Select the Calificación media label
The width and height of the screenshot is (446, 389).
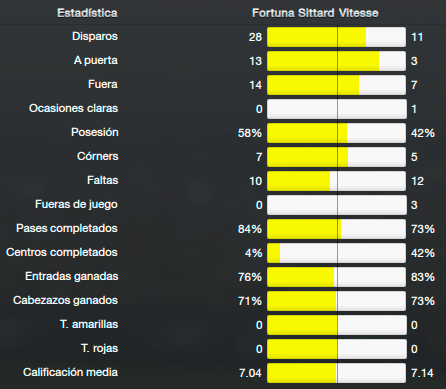coord(70,372)
